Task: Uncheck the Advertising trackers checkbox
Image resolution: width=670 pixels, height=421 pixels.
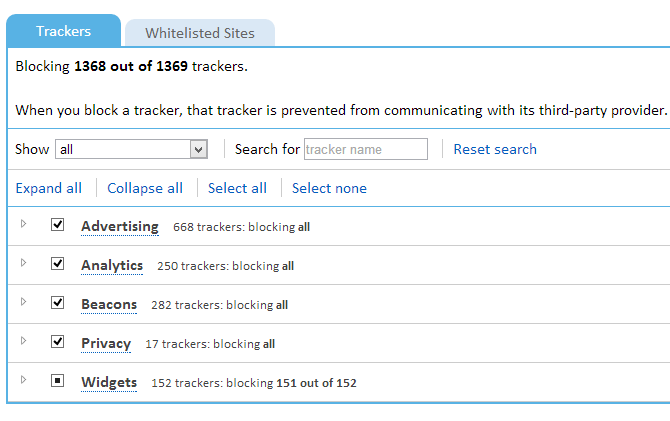Action: click(58, 225)
